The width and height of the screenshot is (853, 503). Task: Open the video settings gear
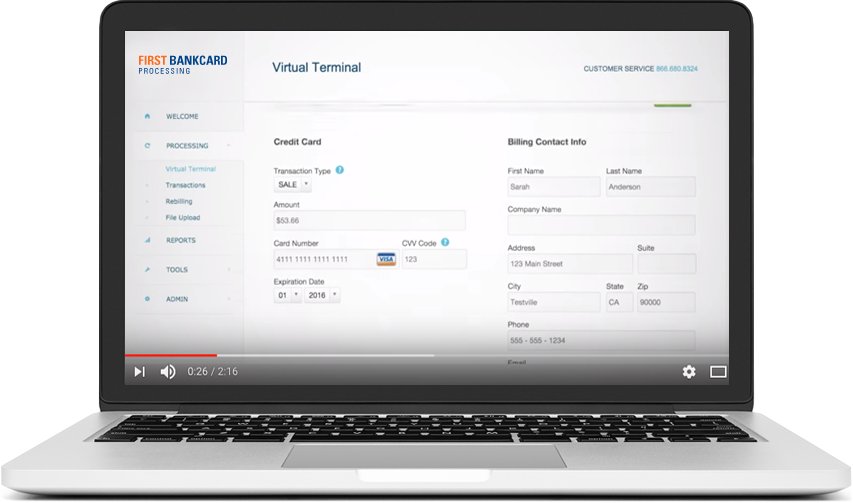(x=689, y=372)
